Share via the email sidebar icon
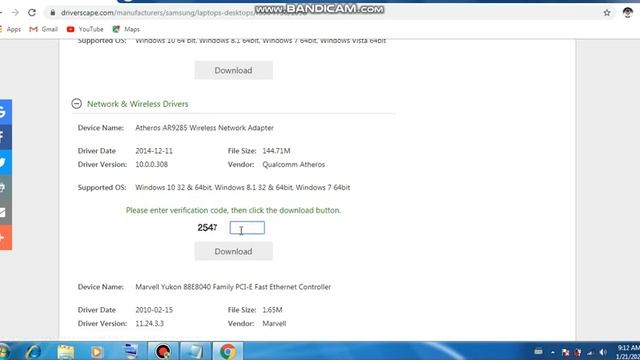 pyautogui.click(x=5, y=213)
